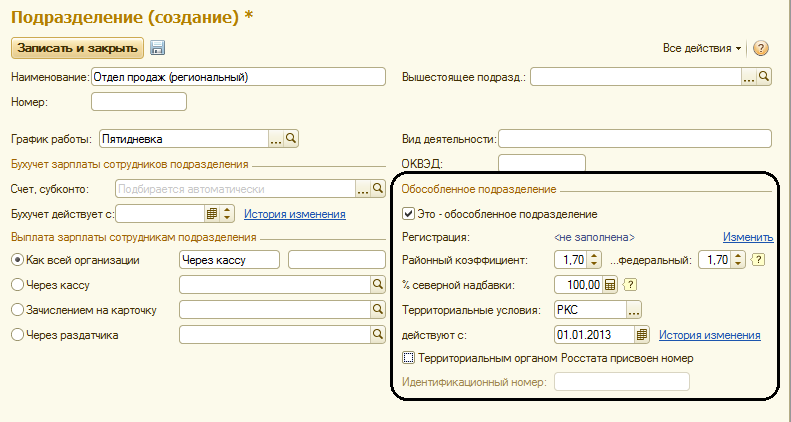Viewport: 791px width, 422px height.
Task: Click Изменить link for Регистрация
Action: click(748, 237)
